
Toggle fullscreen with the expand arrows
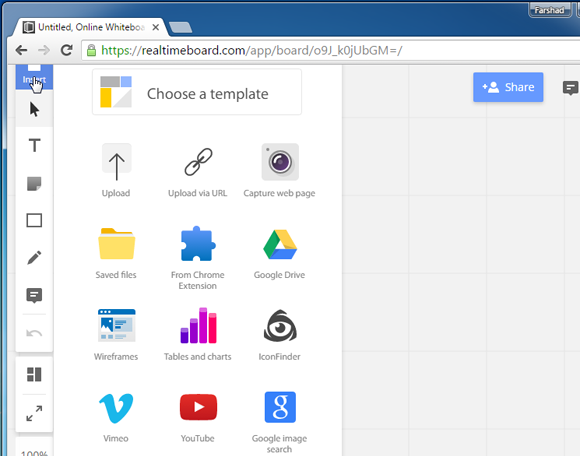tap(34, 413)
